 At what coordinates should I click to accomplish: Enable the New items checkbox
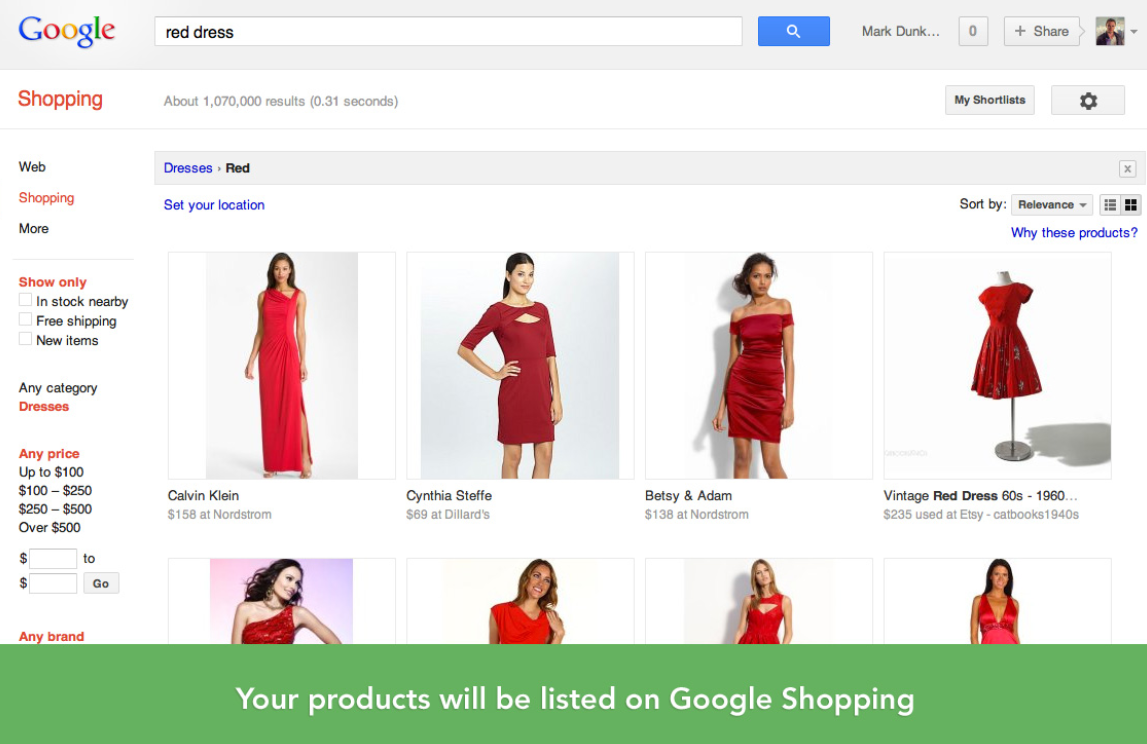coord(24,340)
